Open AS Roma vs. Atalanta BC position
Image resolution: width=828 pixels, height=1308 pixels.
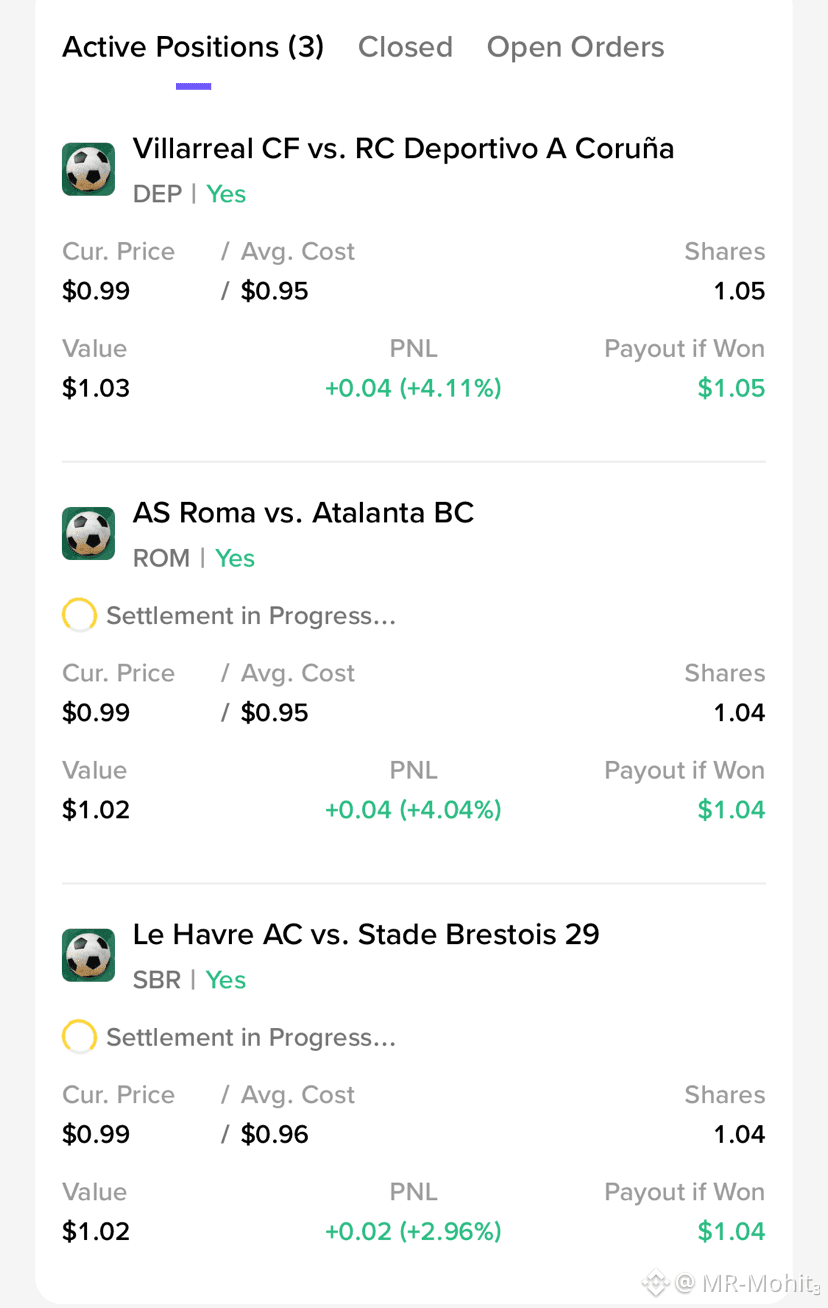pos(303,513)
